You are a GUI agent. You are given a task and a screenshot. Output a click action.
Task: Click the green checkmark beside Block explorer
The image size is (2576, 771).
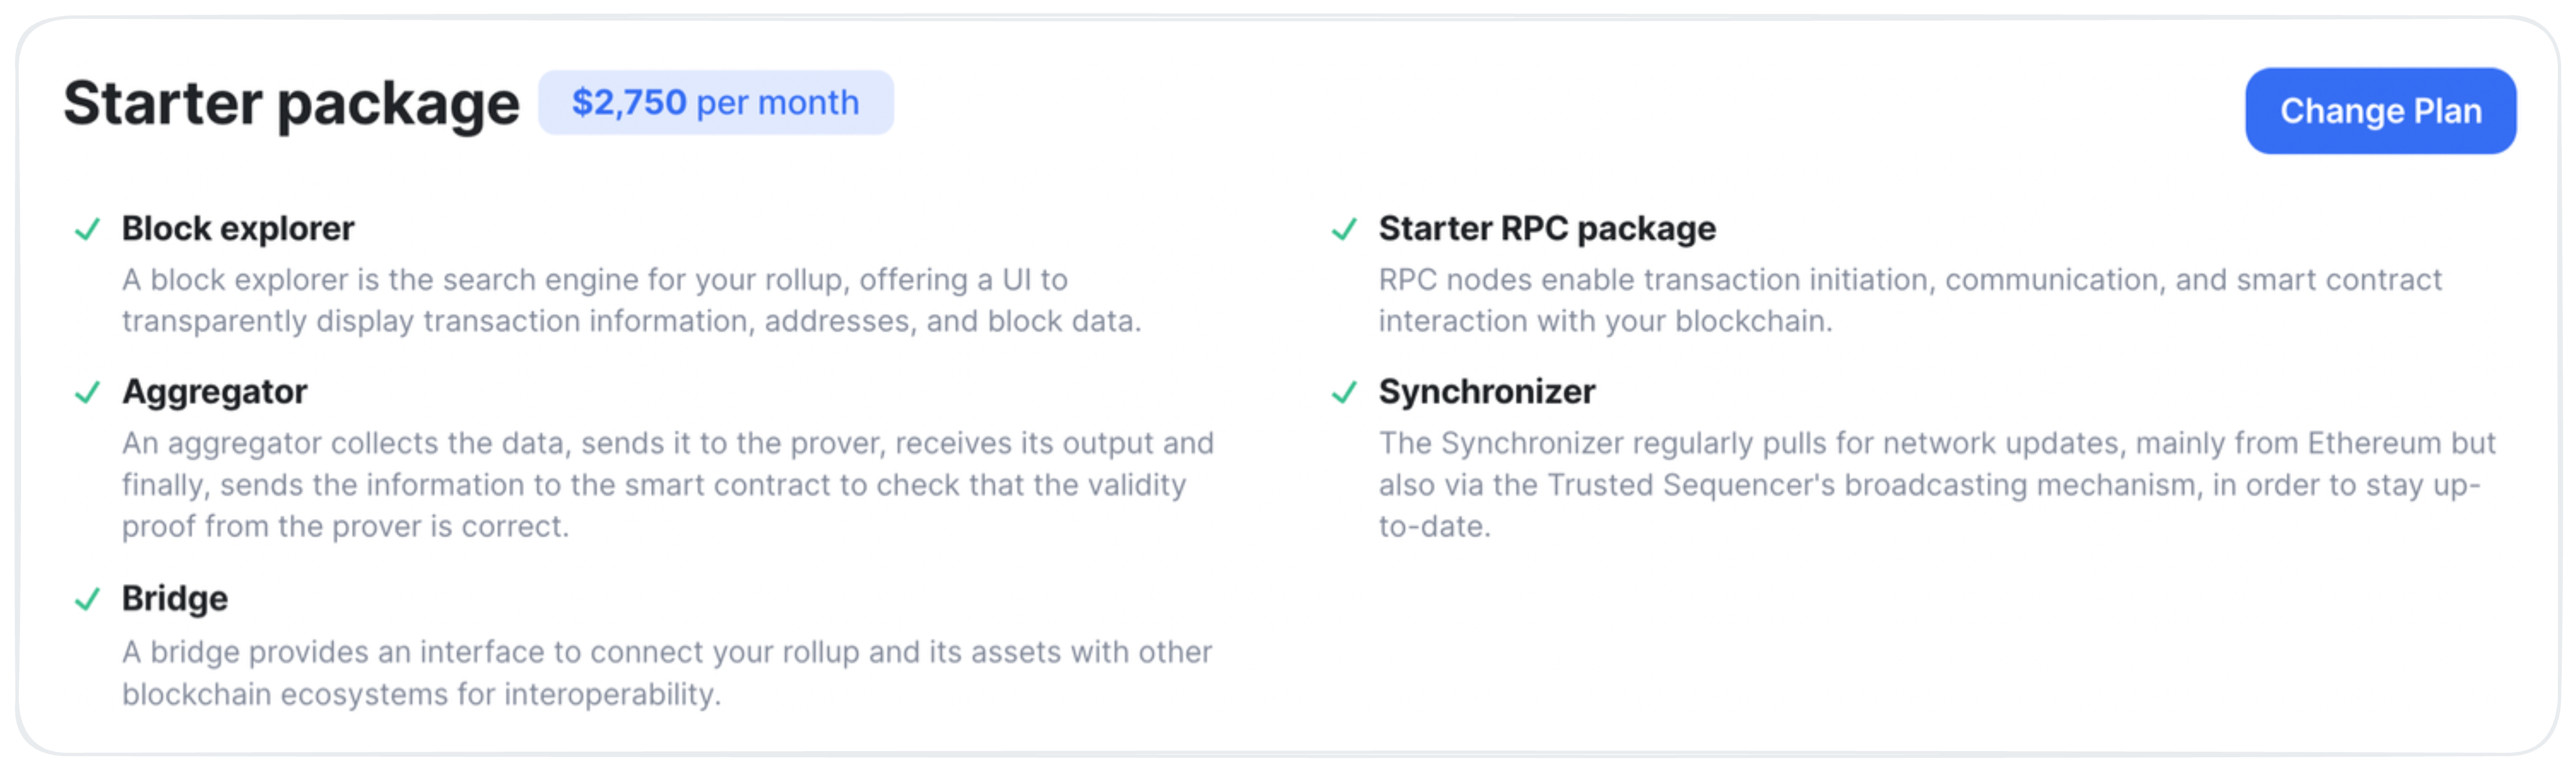coord(88,229)
